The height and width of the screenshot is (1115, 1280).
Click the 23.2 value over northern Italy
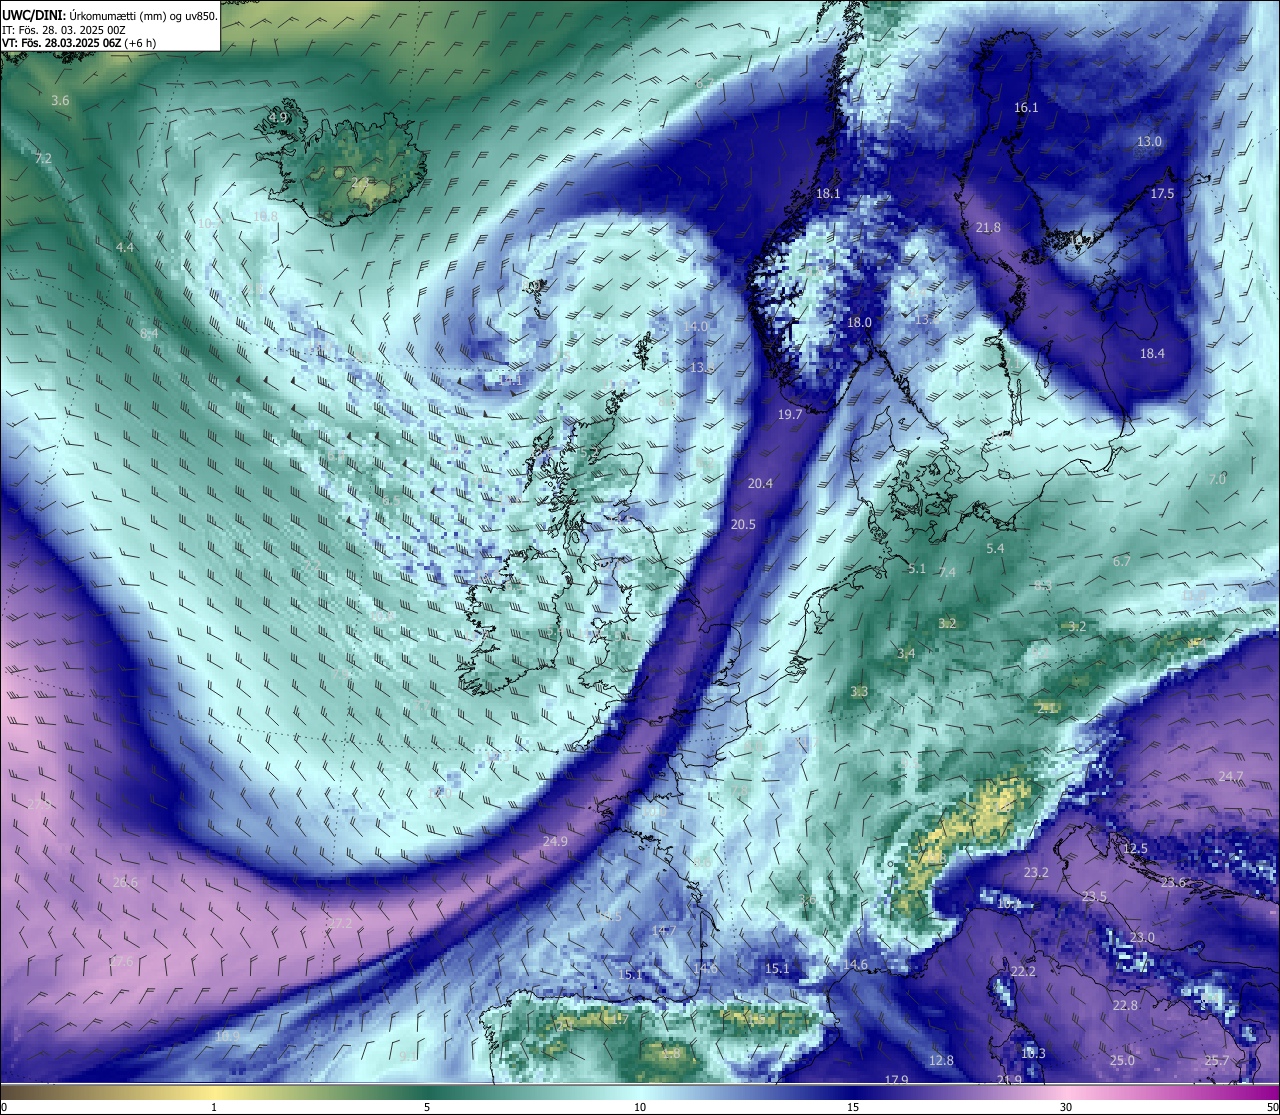pyautogui.click(x=1036, y=872)
